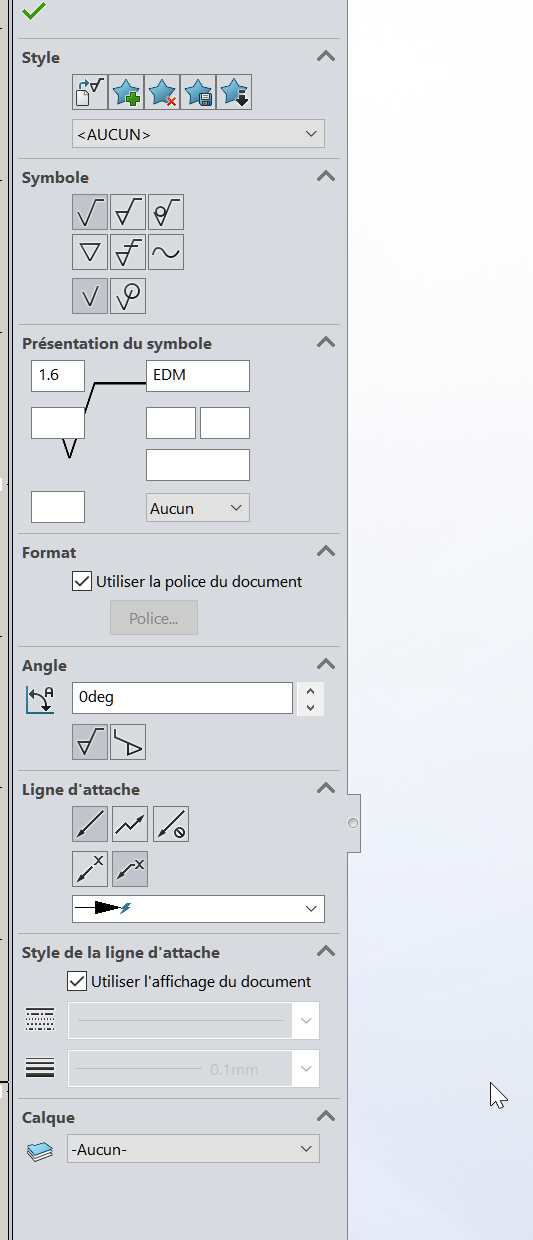
Task: Click the Load style icon
Action: pyautogui.click(x=234, y=93)
